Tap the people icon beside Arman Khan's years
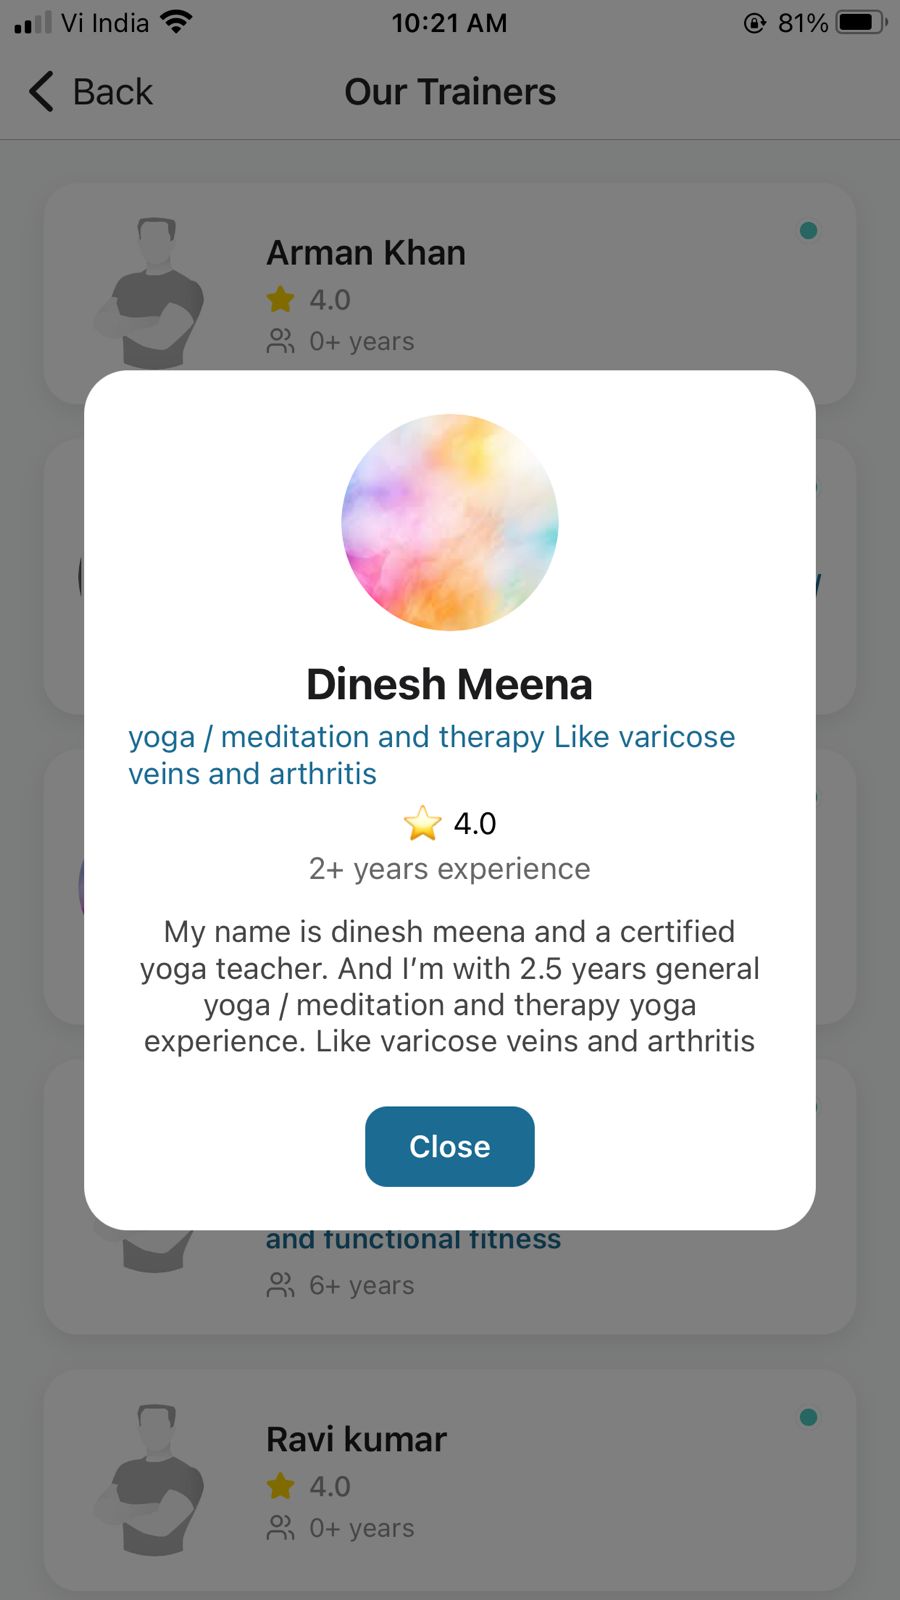The height and width of the screenshot is (1600, 900). tap(281, 342)
